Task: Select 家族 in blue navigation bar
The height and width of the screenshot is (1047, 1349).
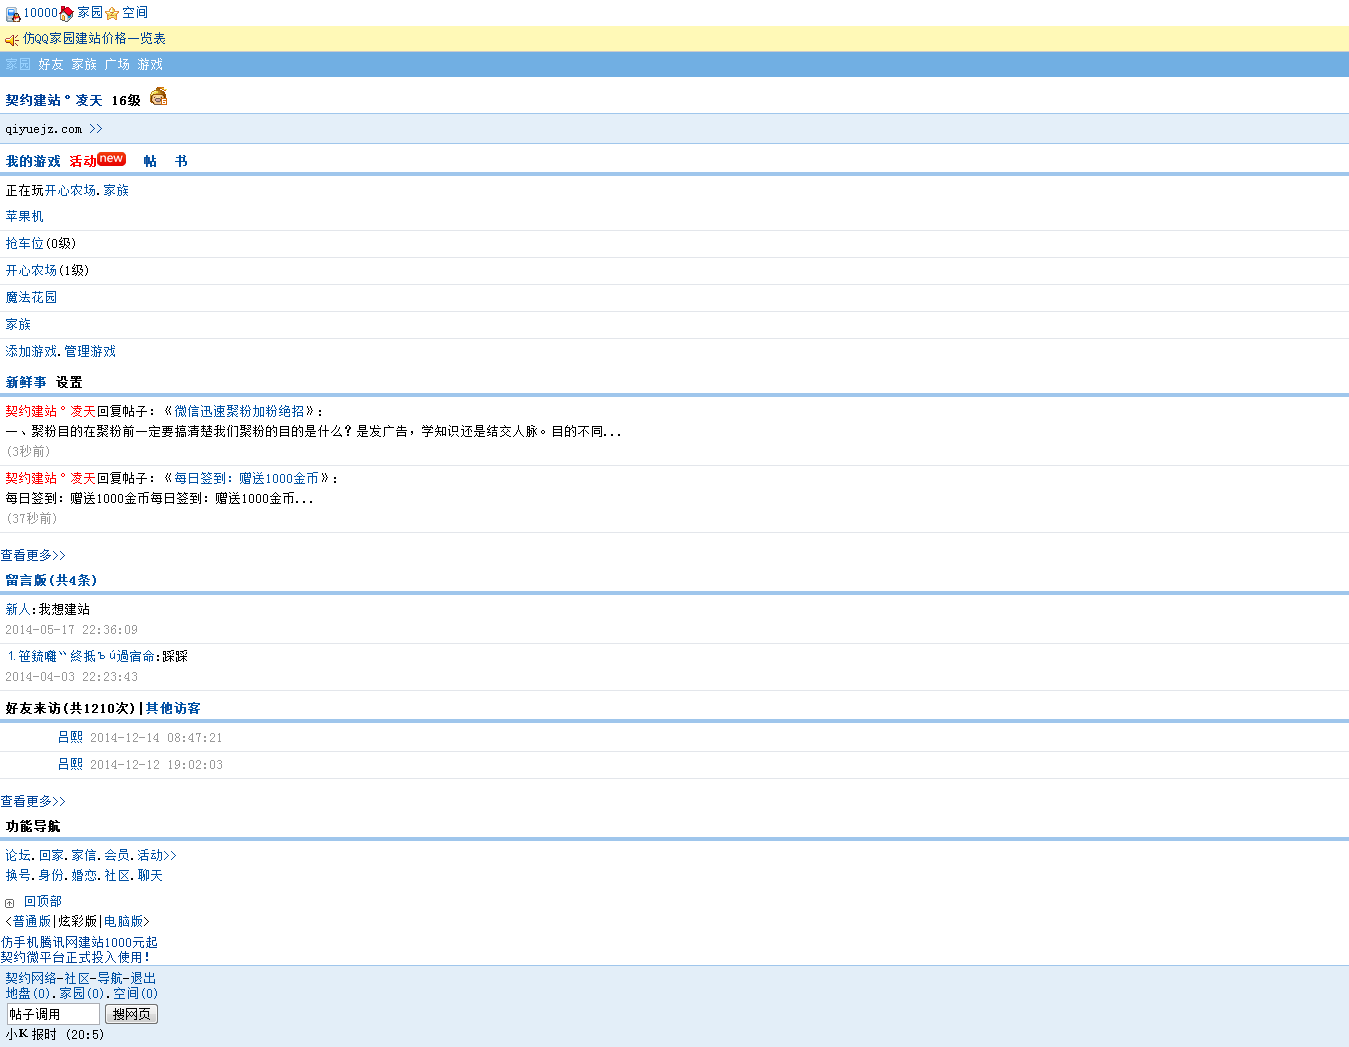Action: pyautogui.click(x=84, y=65)
